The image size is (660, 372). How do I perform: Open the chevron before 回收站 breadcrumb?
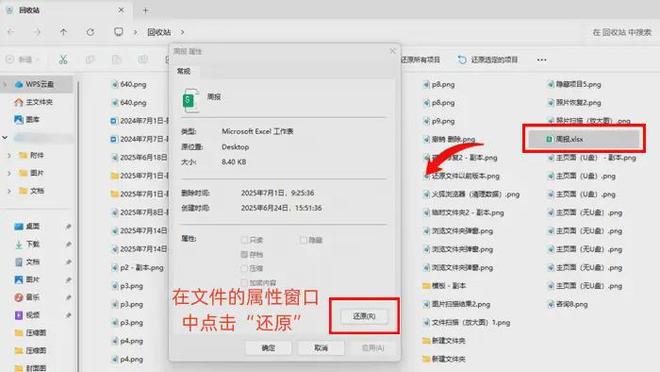coord(136,32)
